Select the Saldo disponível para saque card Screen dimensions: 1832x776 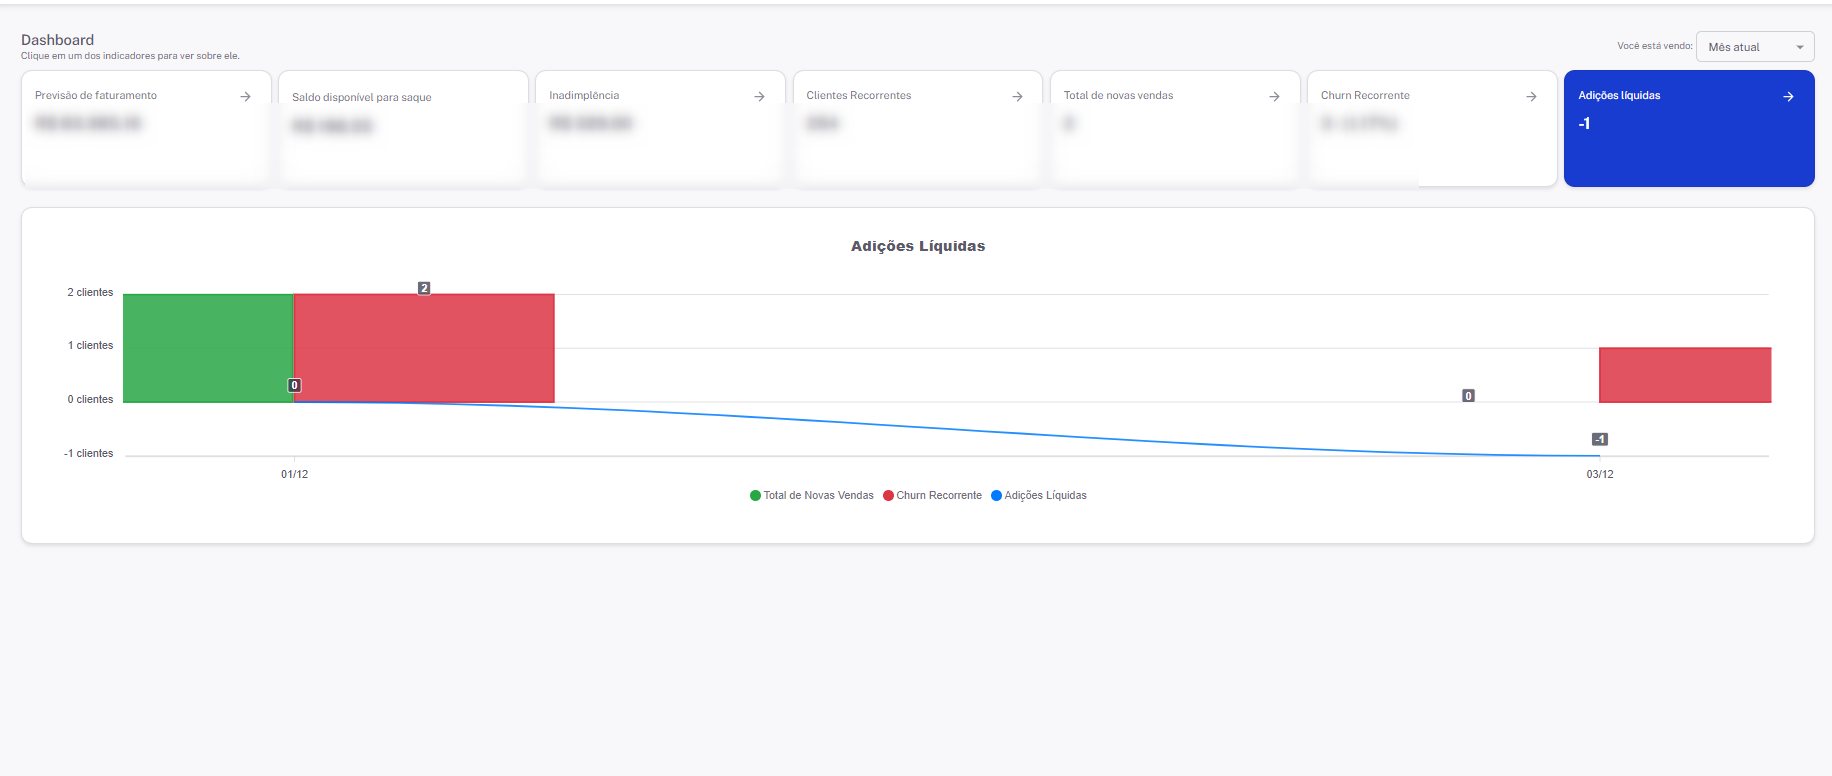403,128
